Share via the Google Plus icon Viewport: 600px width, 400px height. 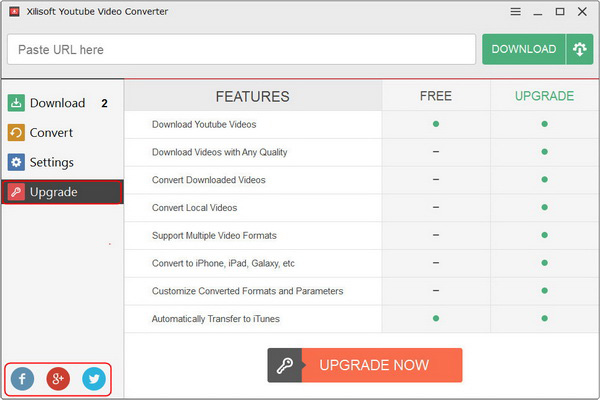(x=58, y=379)
